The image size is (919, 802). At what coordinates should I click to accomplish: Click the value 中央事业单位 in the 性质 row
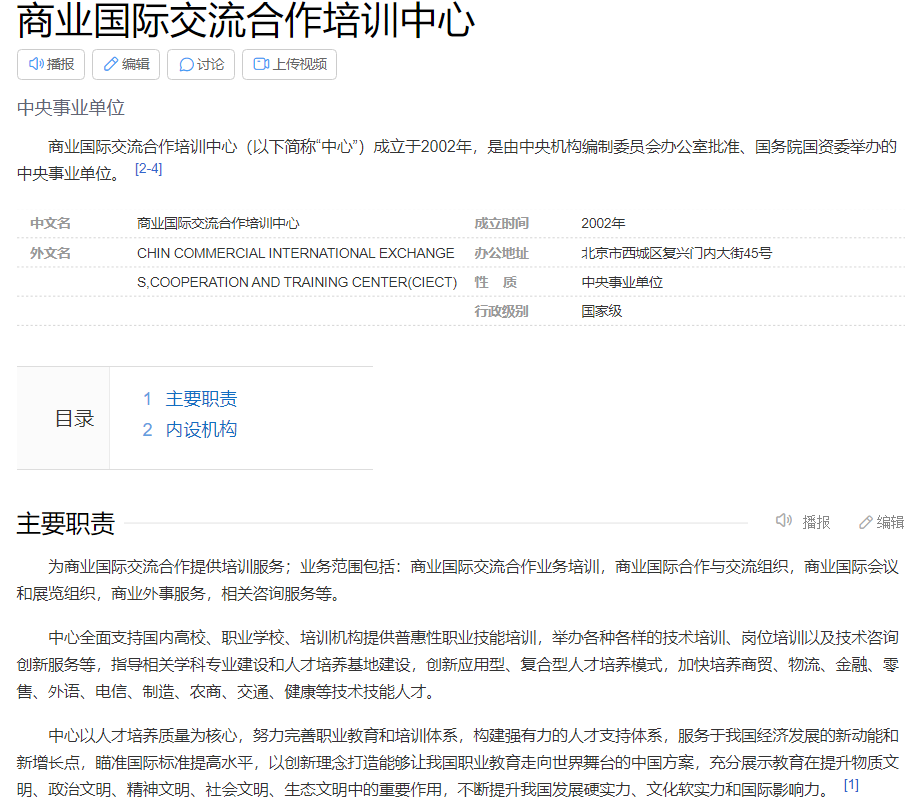click(622, 282)
